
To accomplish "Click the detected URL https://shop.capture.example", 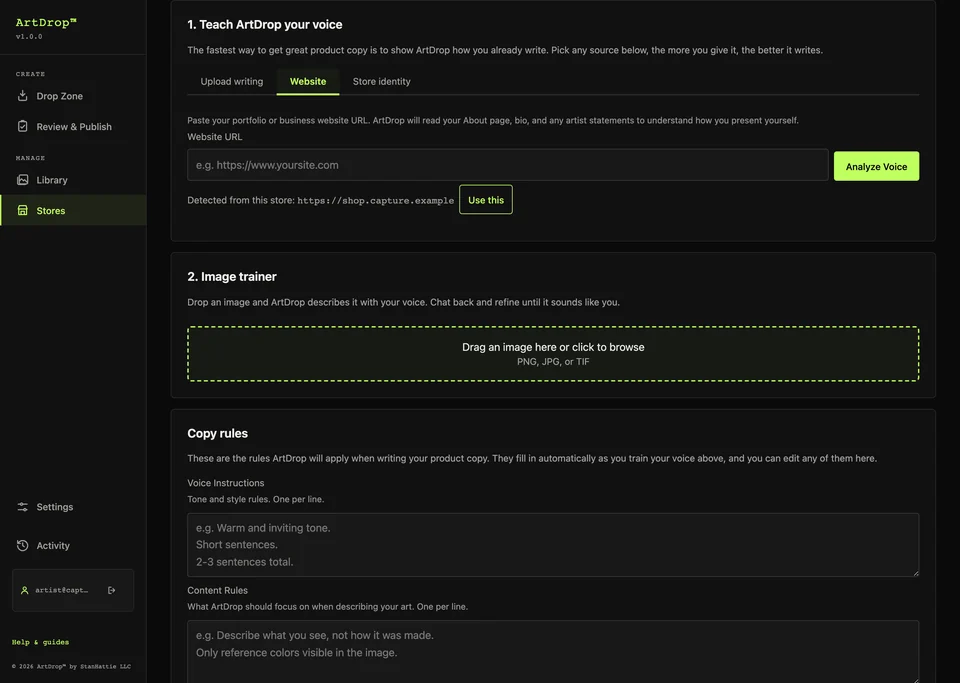I will pyautogui.click(x=375, y=201).
